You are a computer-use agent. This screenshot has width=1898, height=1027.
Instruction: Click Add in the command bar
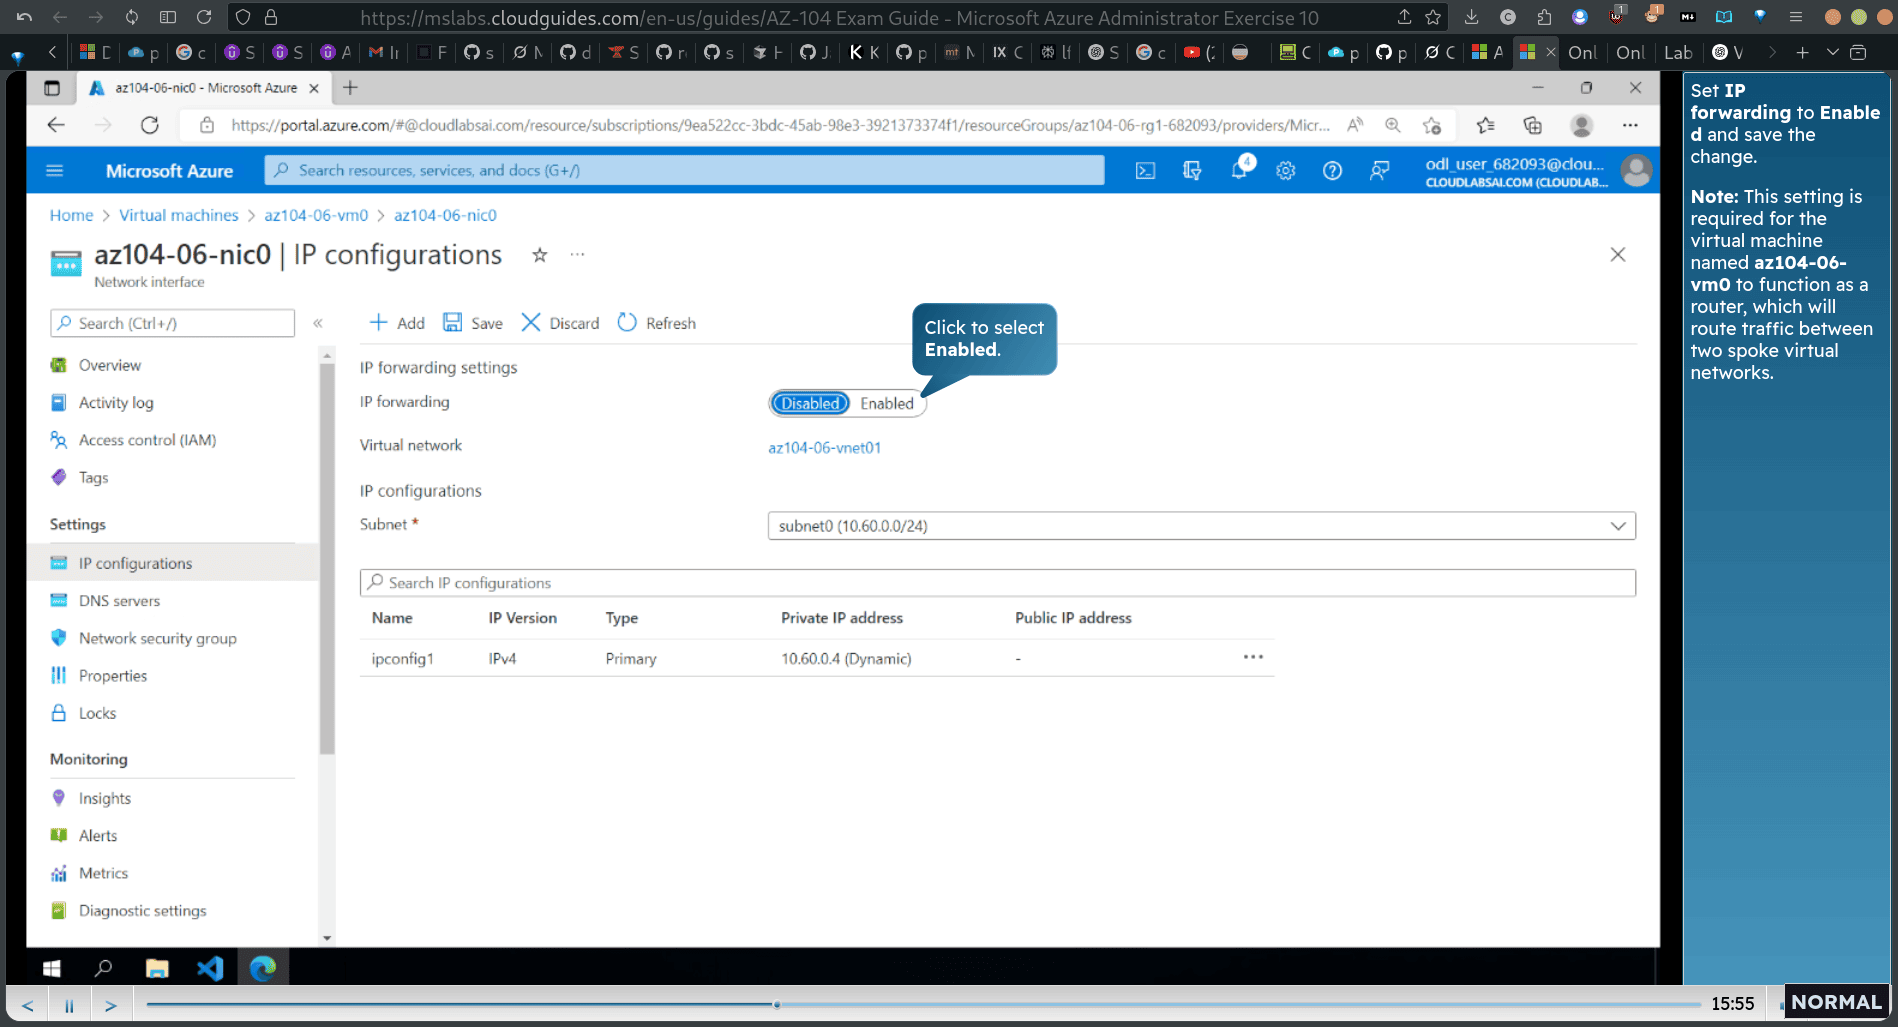[x=397, y=323]
